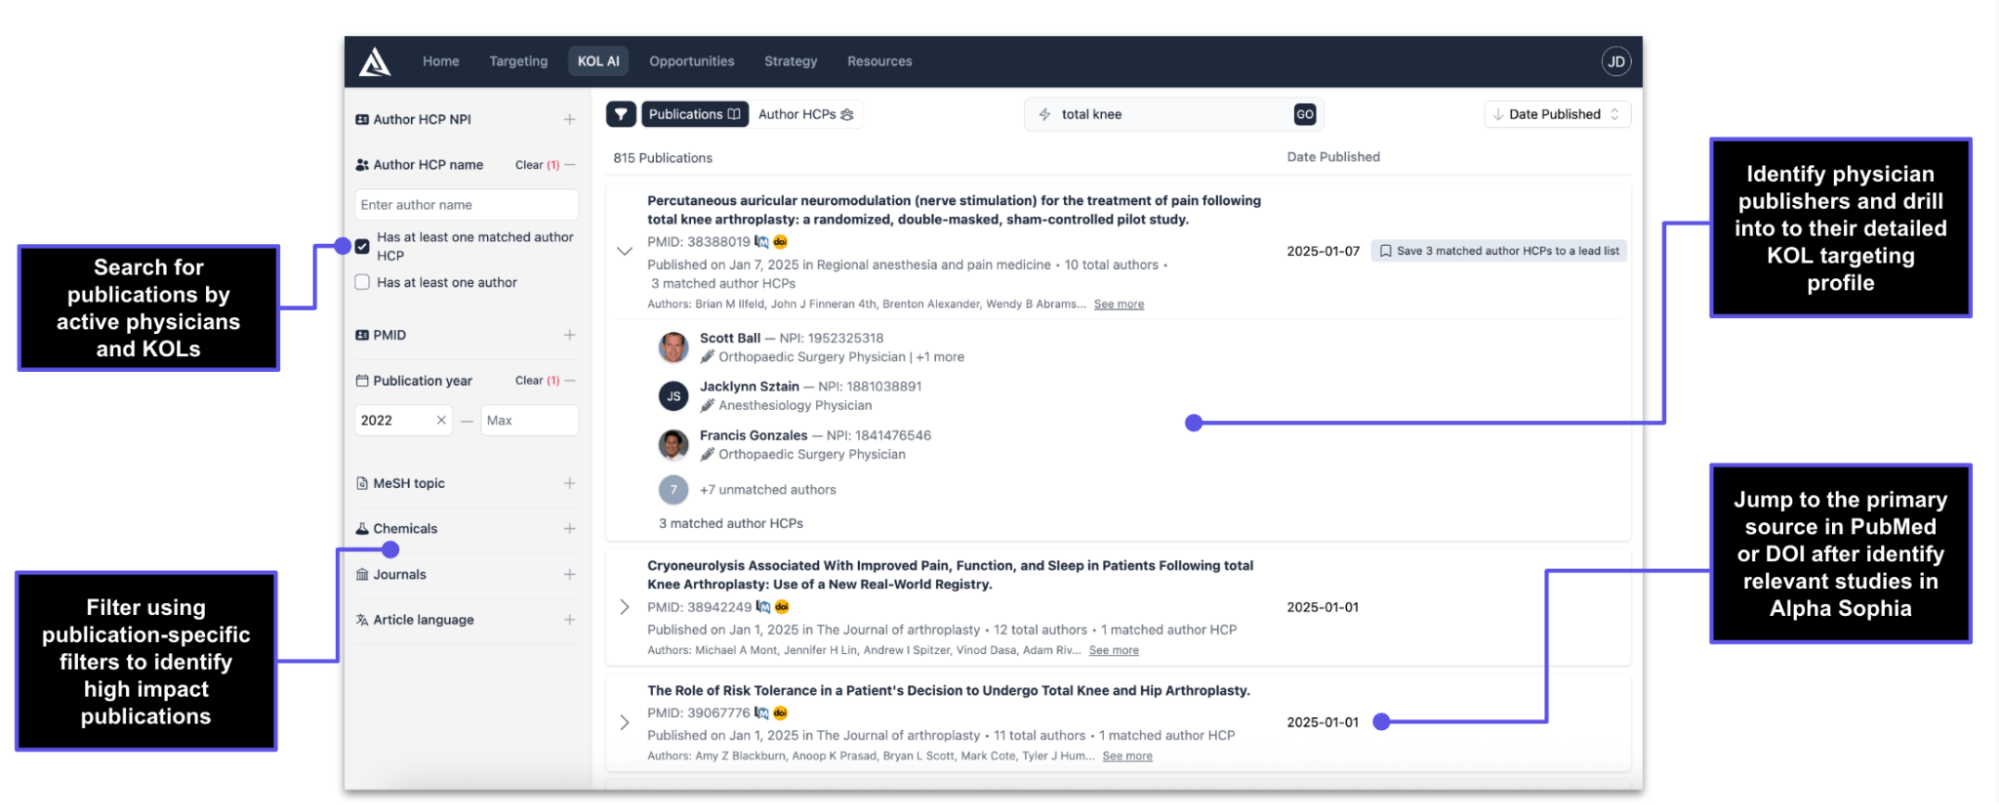1999x805 pixels.
Task: Go to the Home menu
Action: [441, 61]
